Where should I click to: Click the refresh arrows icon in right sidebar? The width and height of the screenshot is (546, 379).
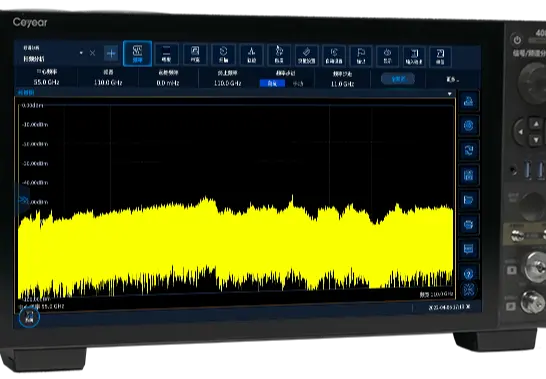point(469,150)
